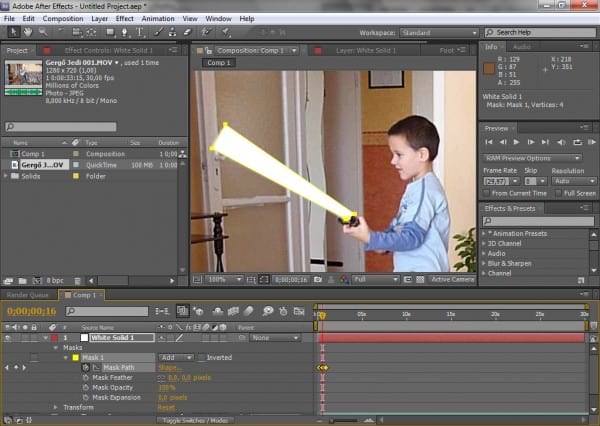The image size is (600, 426).
Task: Click the Mask Feather stopwatch icon
Action: [85, 378]
